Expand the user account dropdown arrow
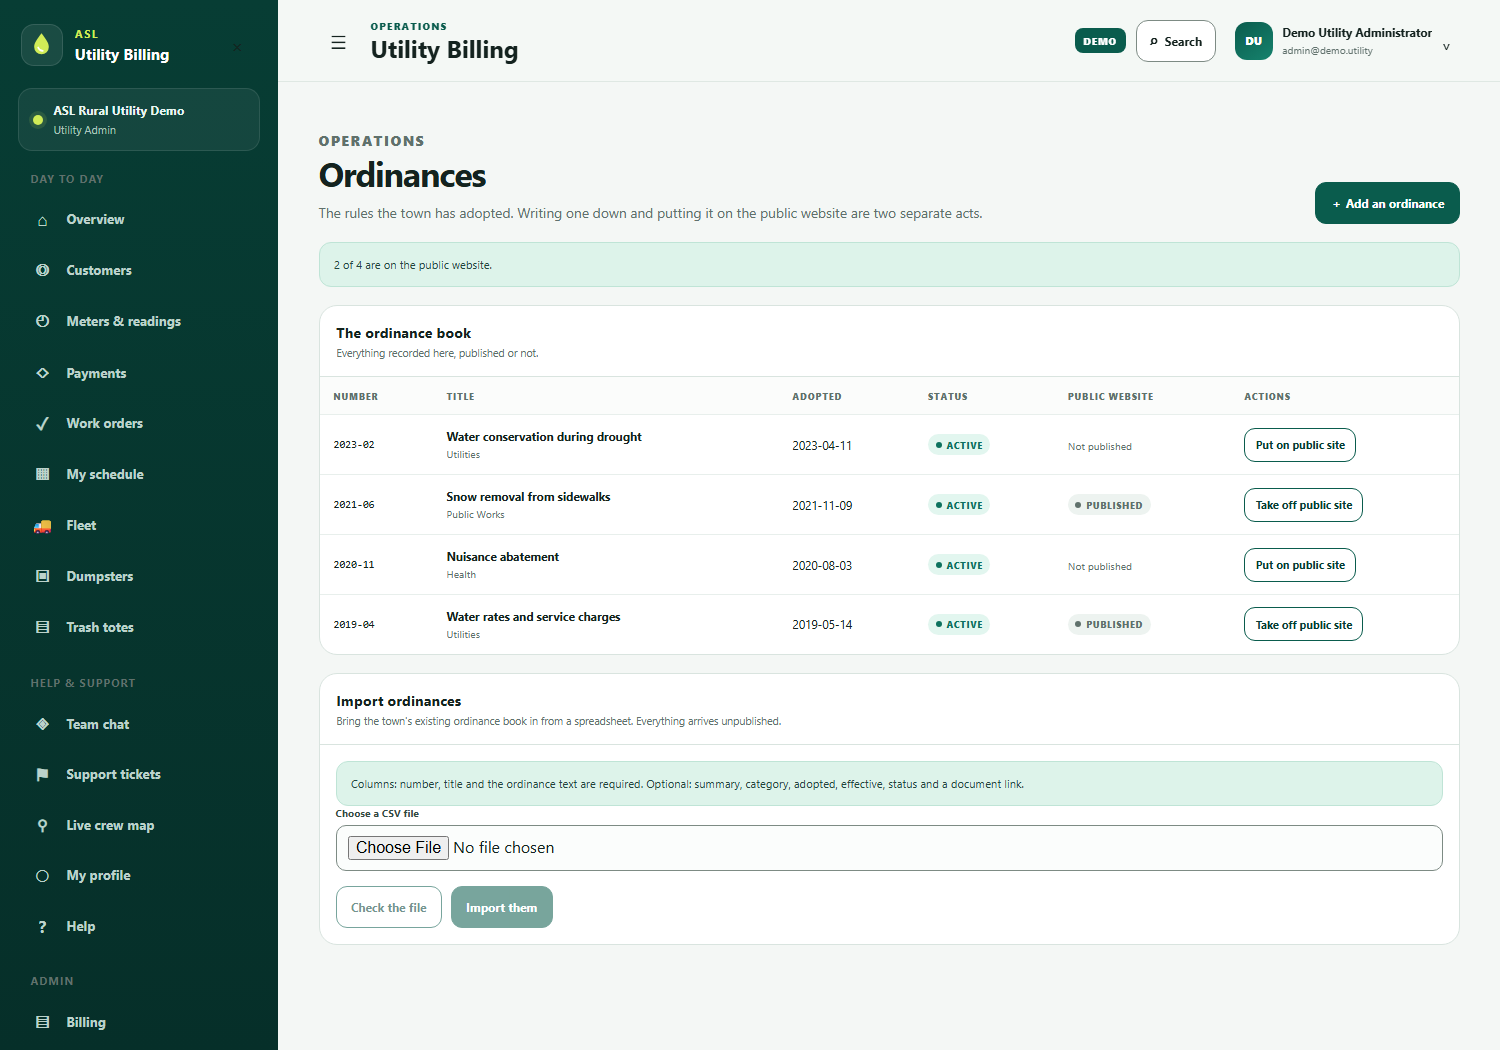The width and height of the screenshot is (1500, 1050). 1446,47
